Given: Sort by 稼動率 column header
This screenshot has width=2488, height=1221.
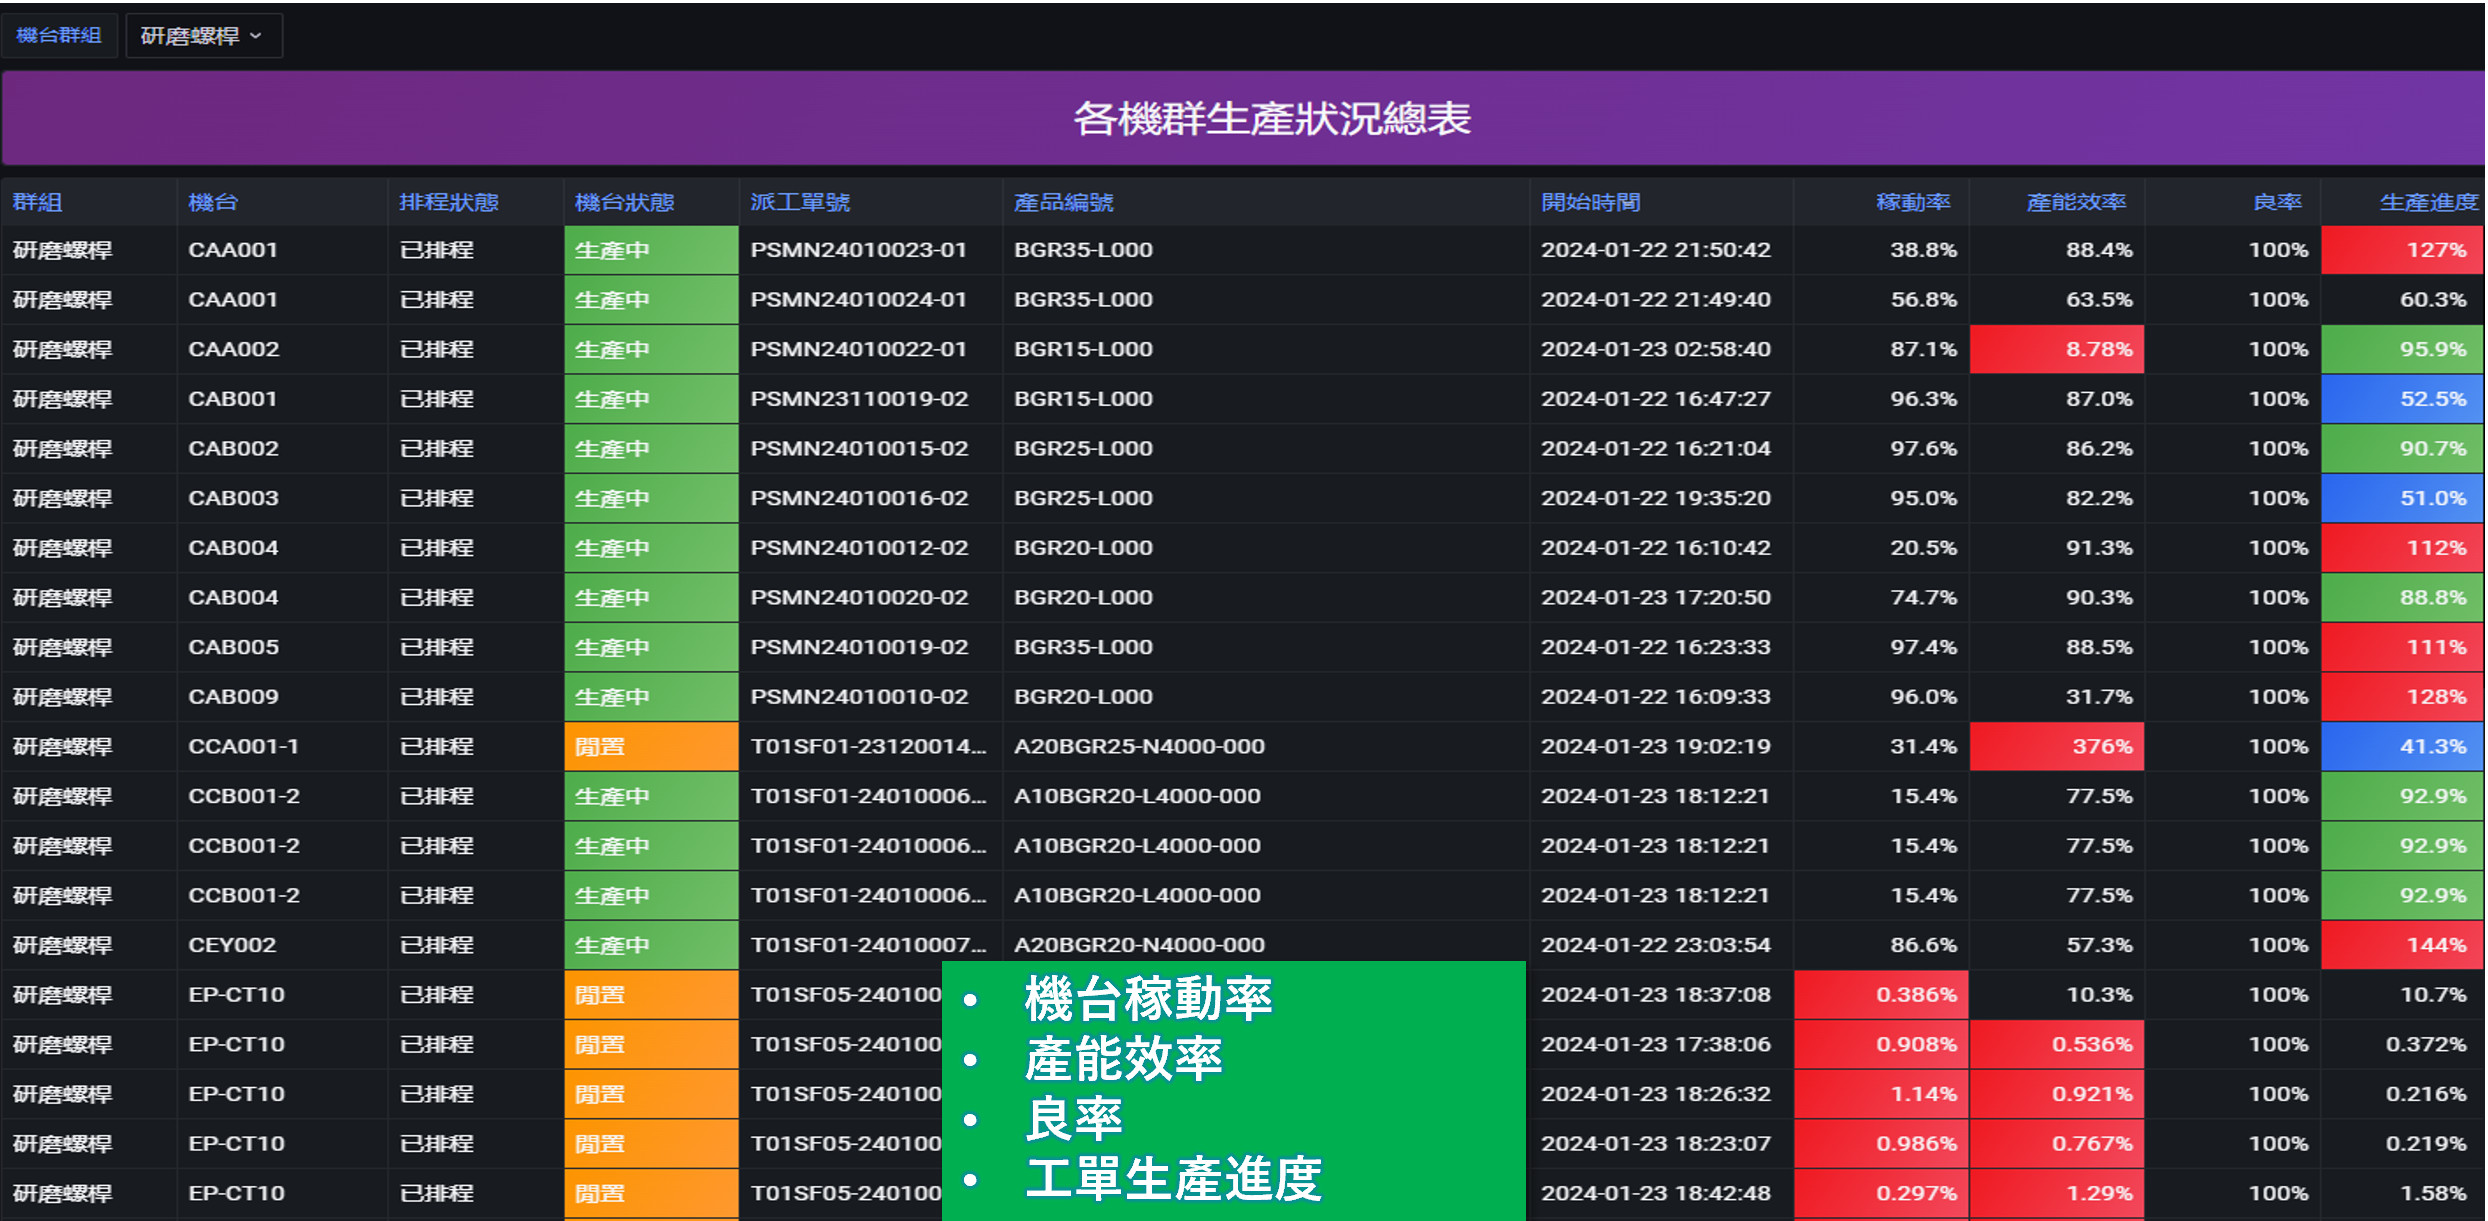Looking at the screenshot, I should [x=1913, y=202].
